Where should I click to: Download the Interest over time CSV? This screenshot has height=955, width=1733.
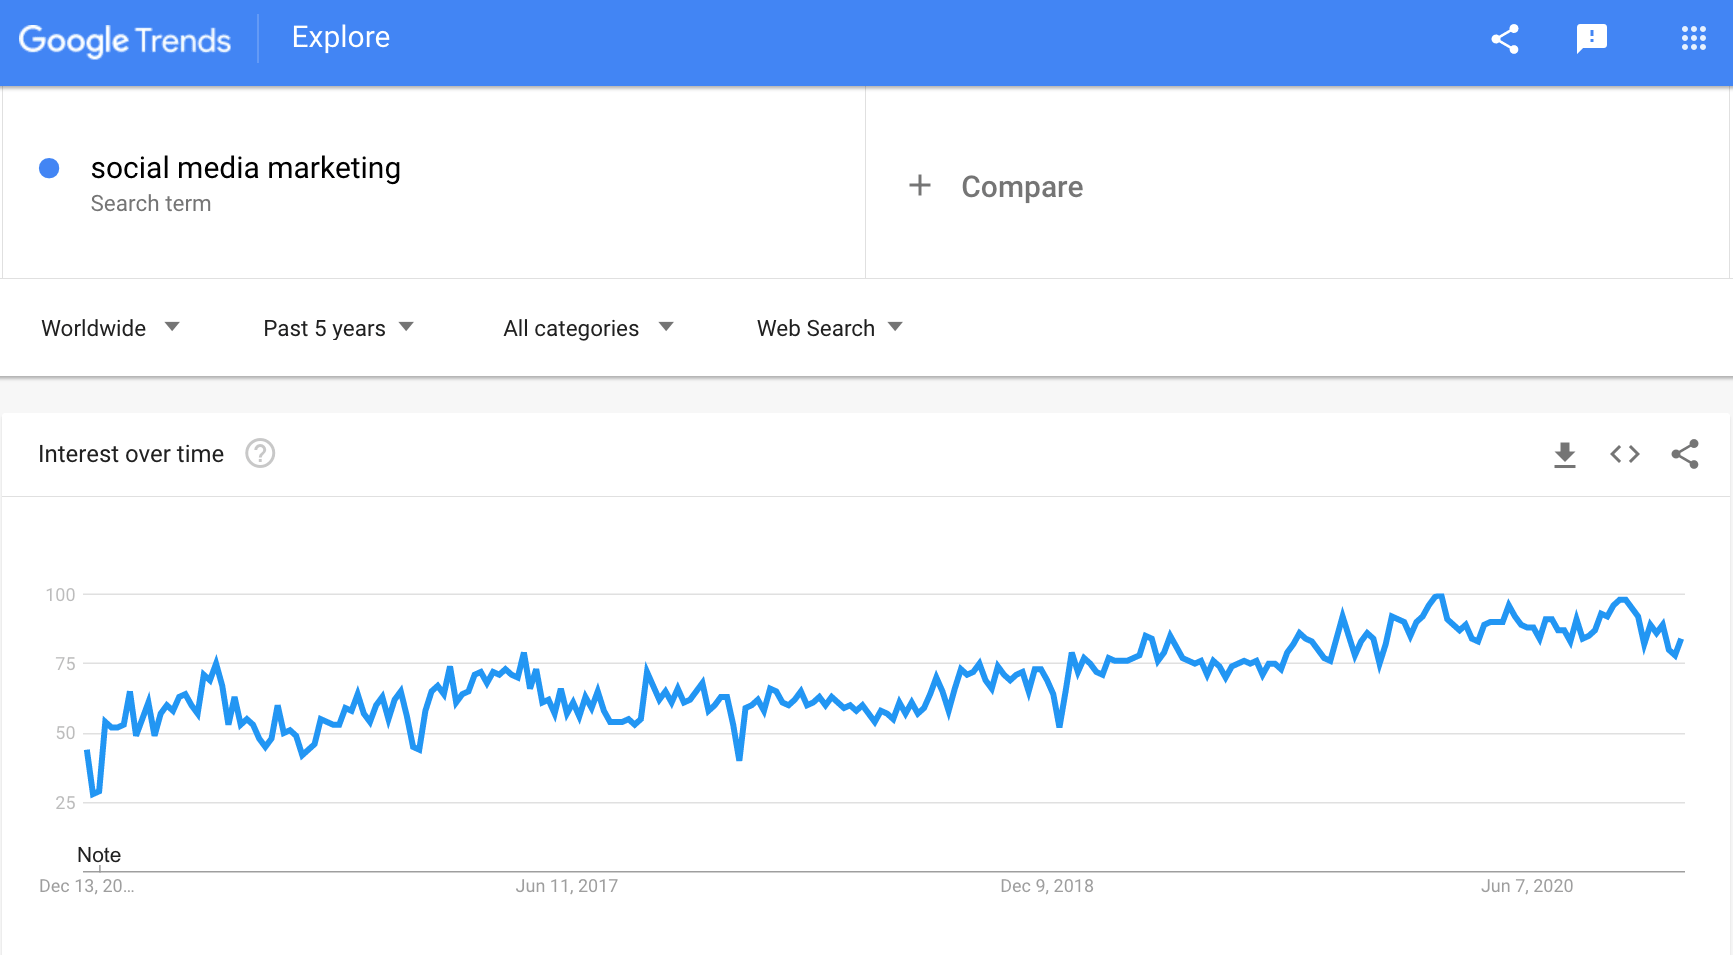click(1564, 455)
